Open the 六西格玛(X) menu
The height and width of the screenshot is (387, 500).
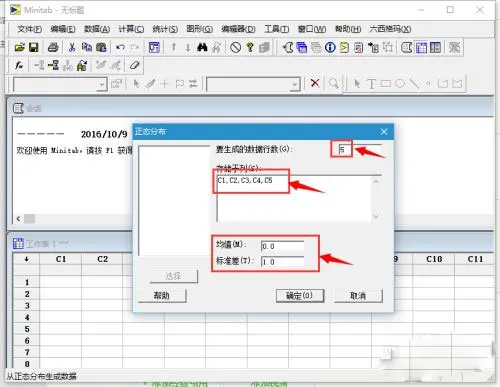[x=390, y=29]
